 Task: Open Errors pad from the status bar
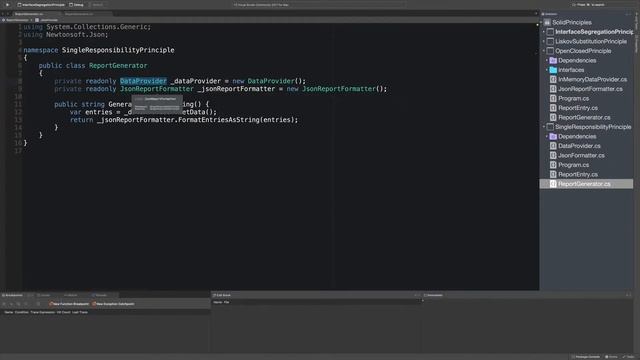(x=612, y=357)
